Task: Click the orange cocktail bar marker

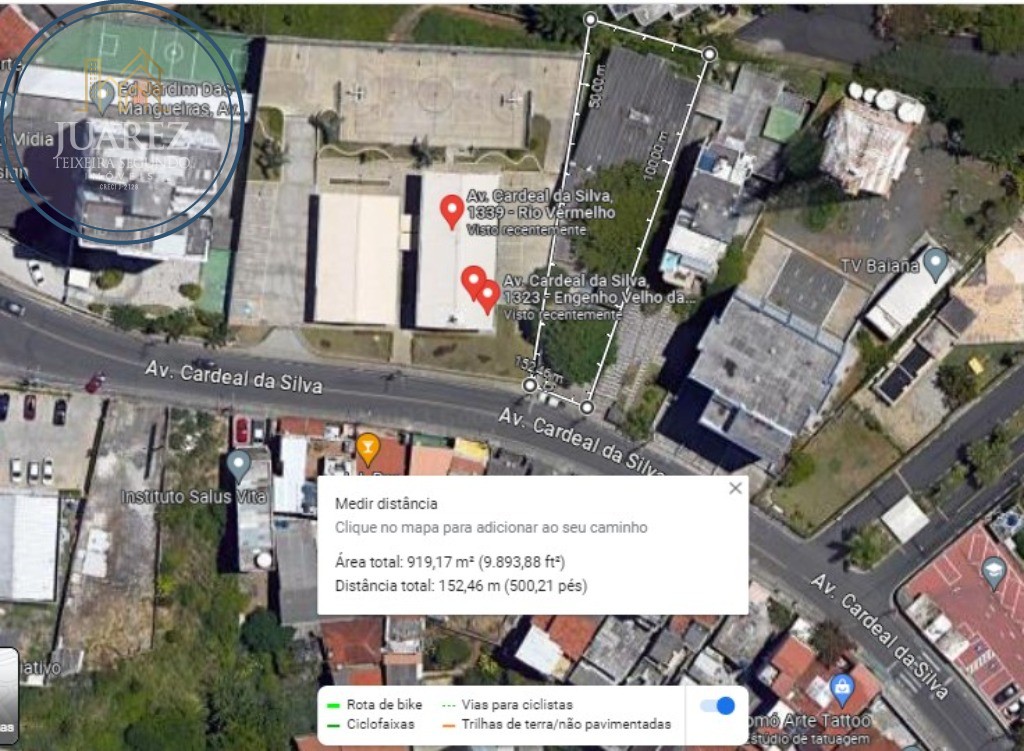Action: point(368,449)
